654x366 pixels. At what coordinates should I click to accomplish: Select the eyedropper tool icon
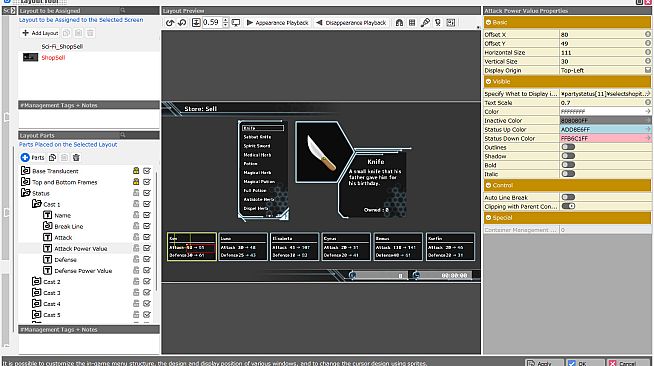point(425,23)
